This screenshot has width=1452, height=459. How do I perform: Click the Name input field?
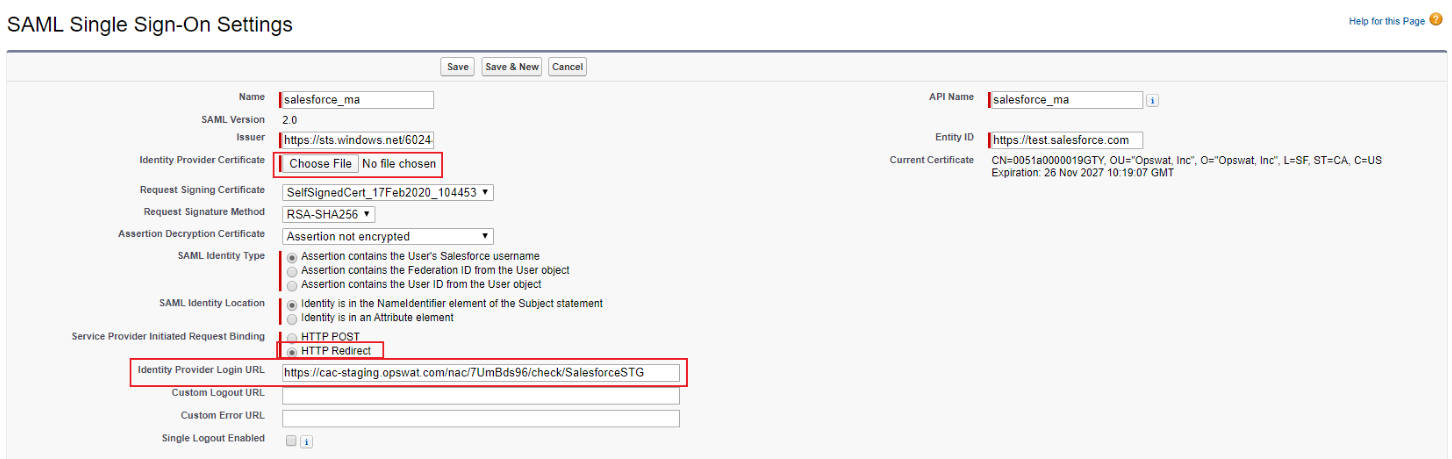358,100
